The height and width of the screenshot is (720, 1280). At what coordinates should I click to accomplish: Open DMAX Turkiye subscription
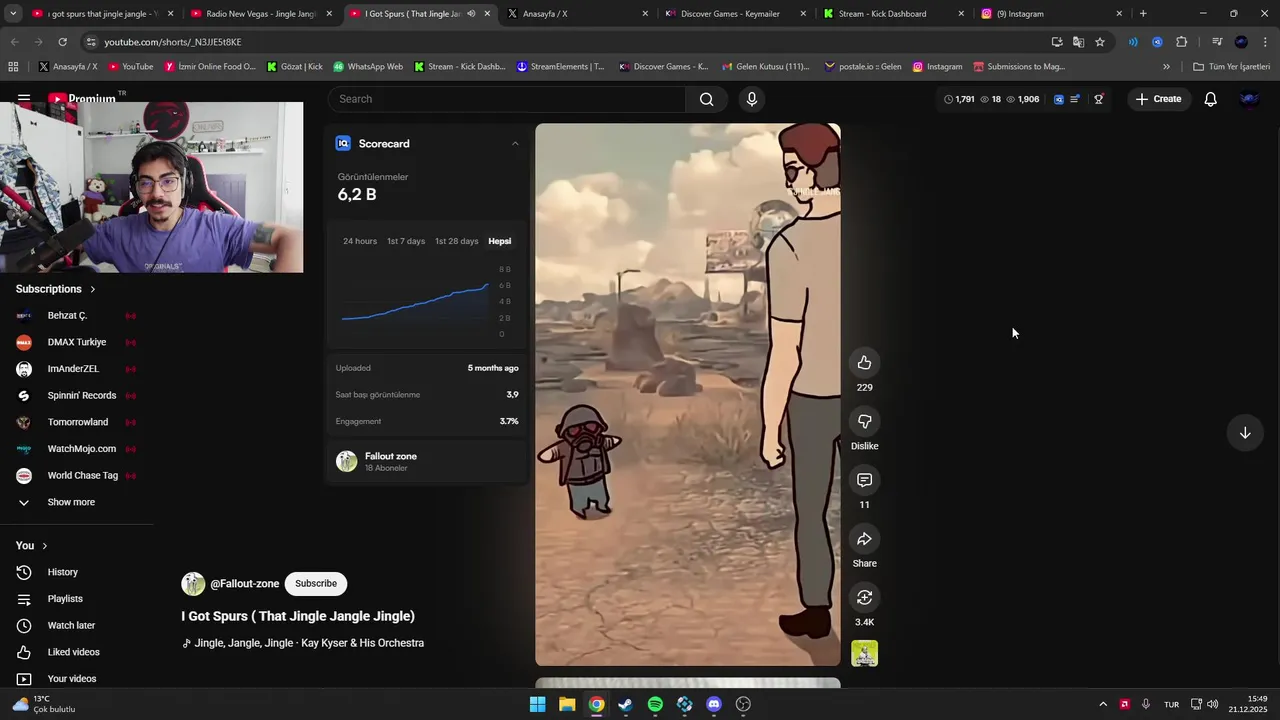click(x=76, y=342)
